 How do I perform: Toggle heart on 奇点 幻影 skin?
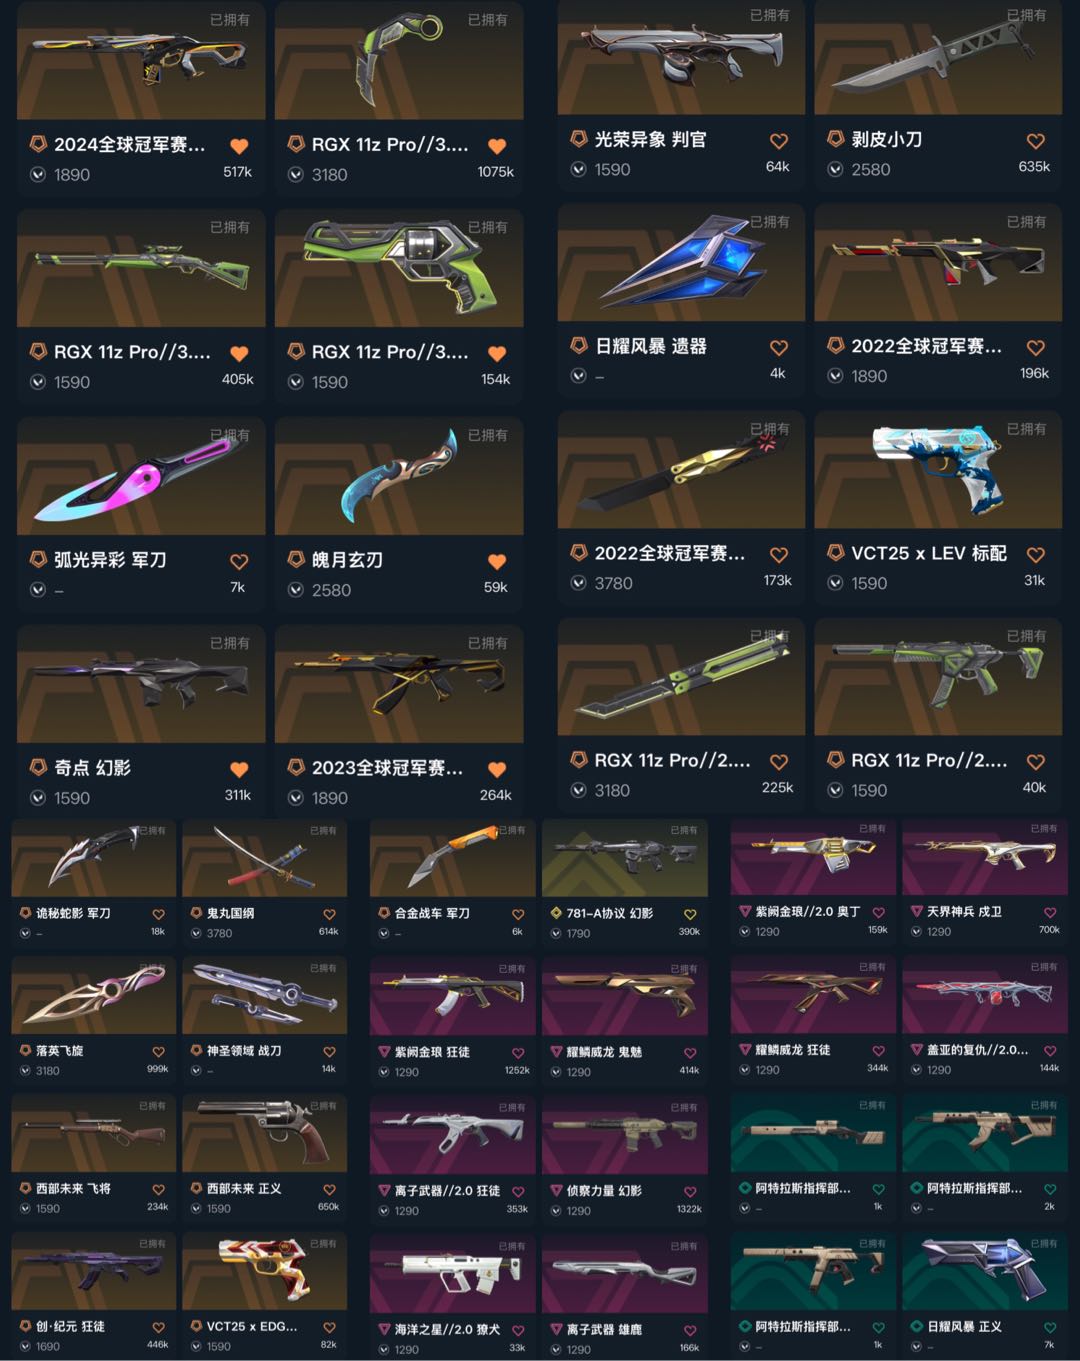(x=239, y=769)
